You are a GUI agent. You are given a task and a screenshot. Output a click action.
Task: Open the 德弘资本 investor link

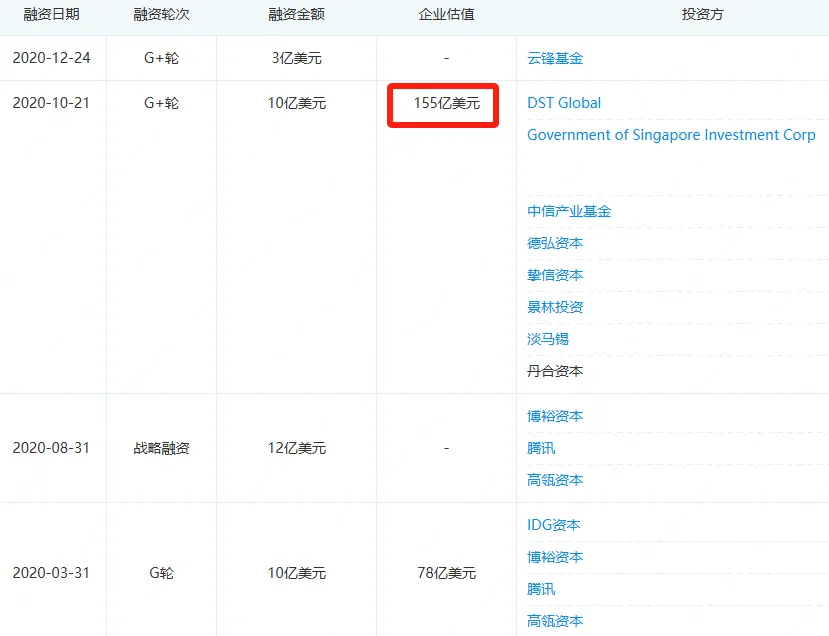555,243
